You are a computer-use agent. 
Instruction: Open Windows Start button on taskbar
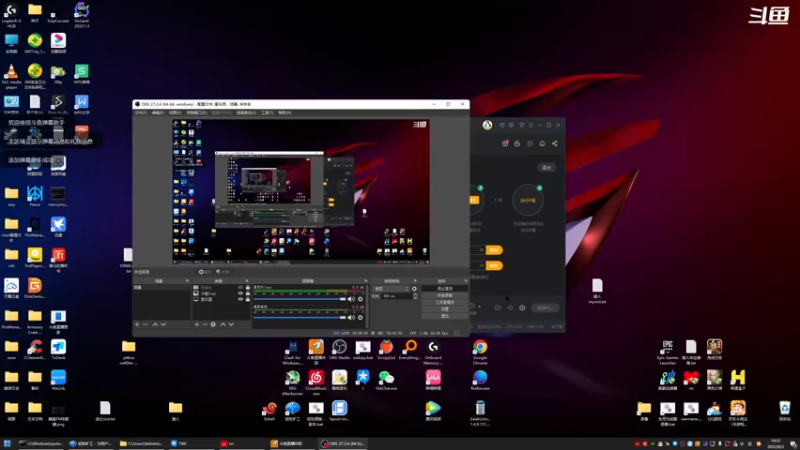(7, 443)
